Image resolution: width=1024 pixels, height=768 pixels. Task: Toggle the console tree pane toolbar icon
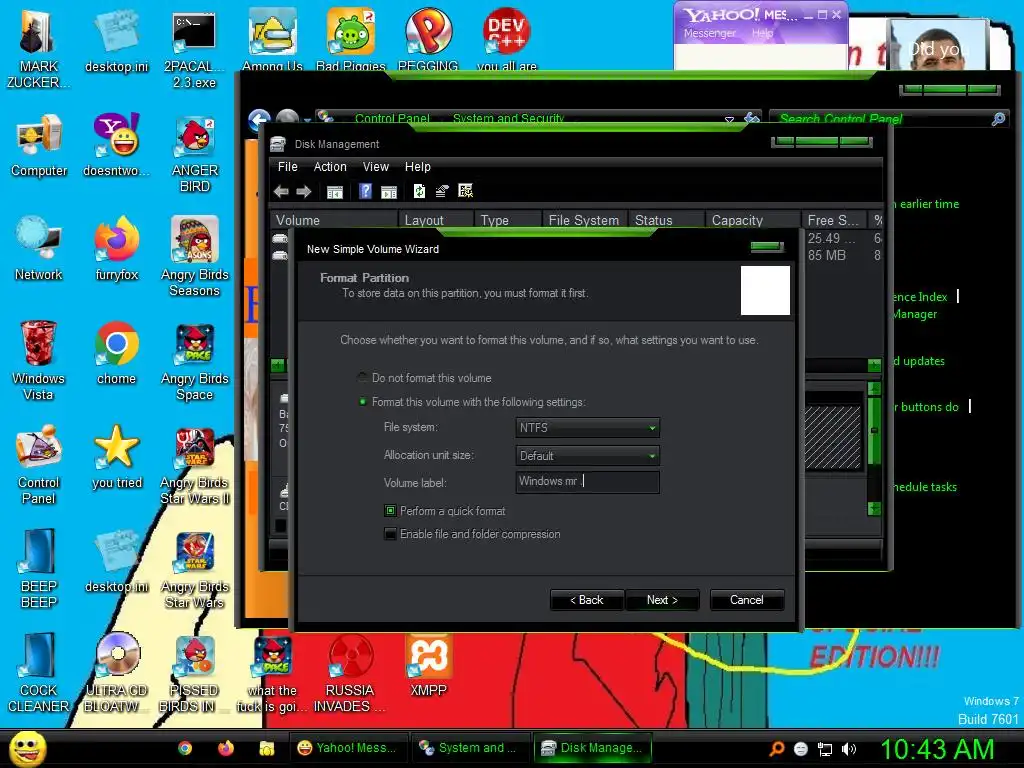pyautogui.click(x=334, y=191)
